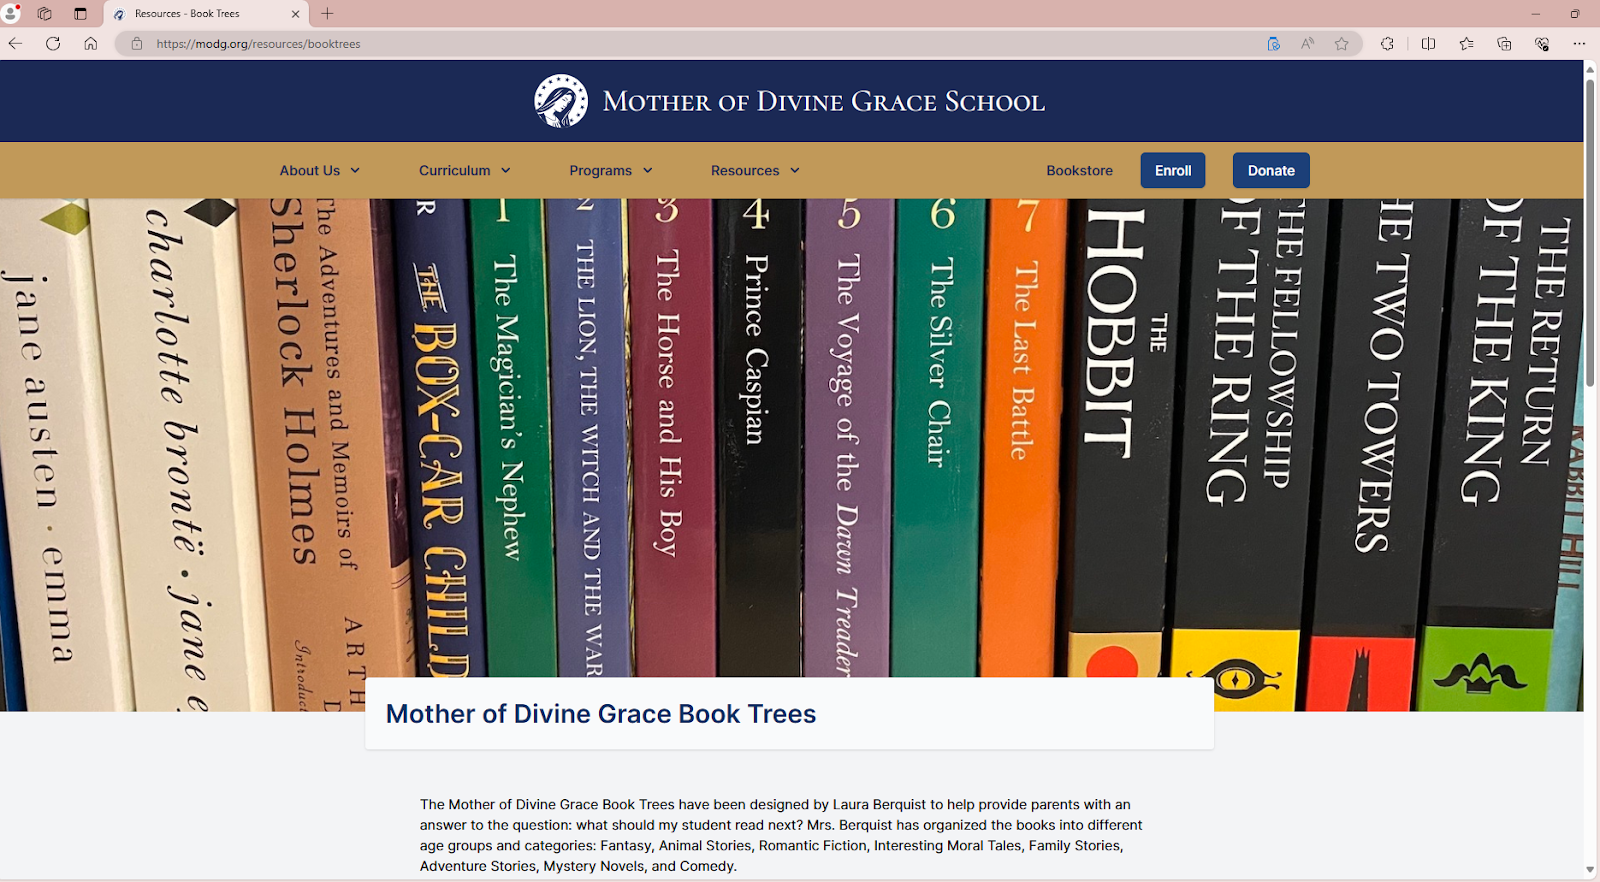This screenshot has width=1600, height=882.
Task: Expand the Curriculum menu
Action: click(465, 171)
